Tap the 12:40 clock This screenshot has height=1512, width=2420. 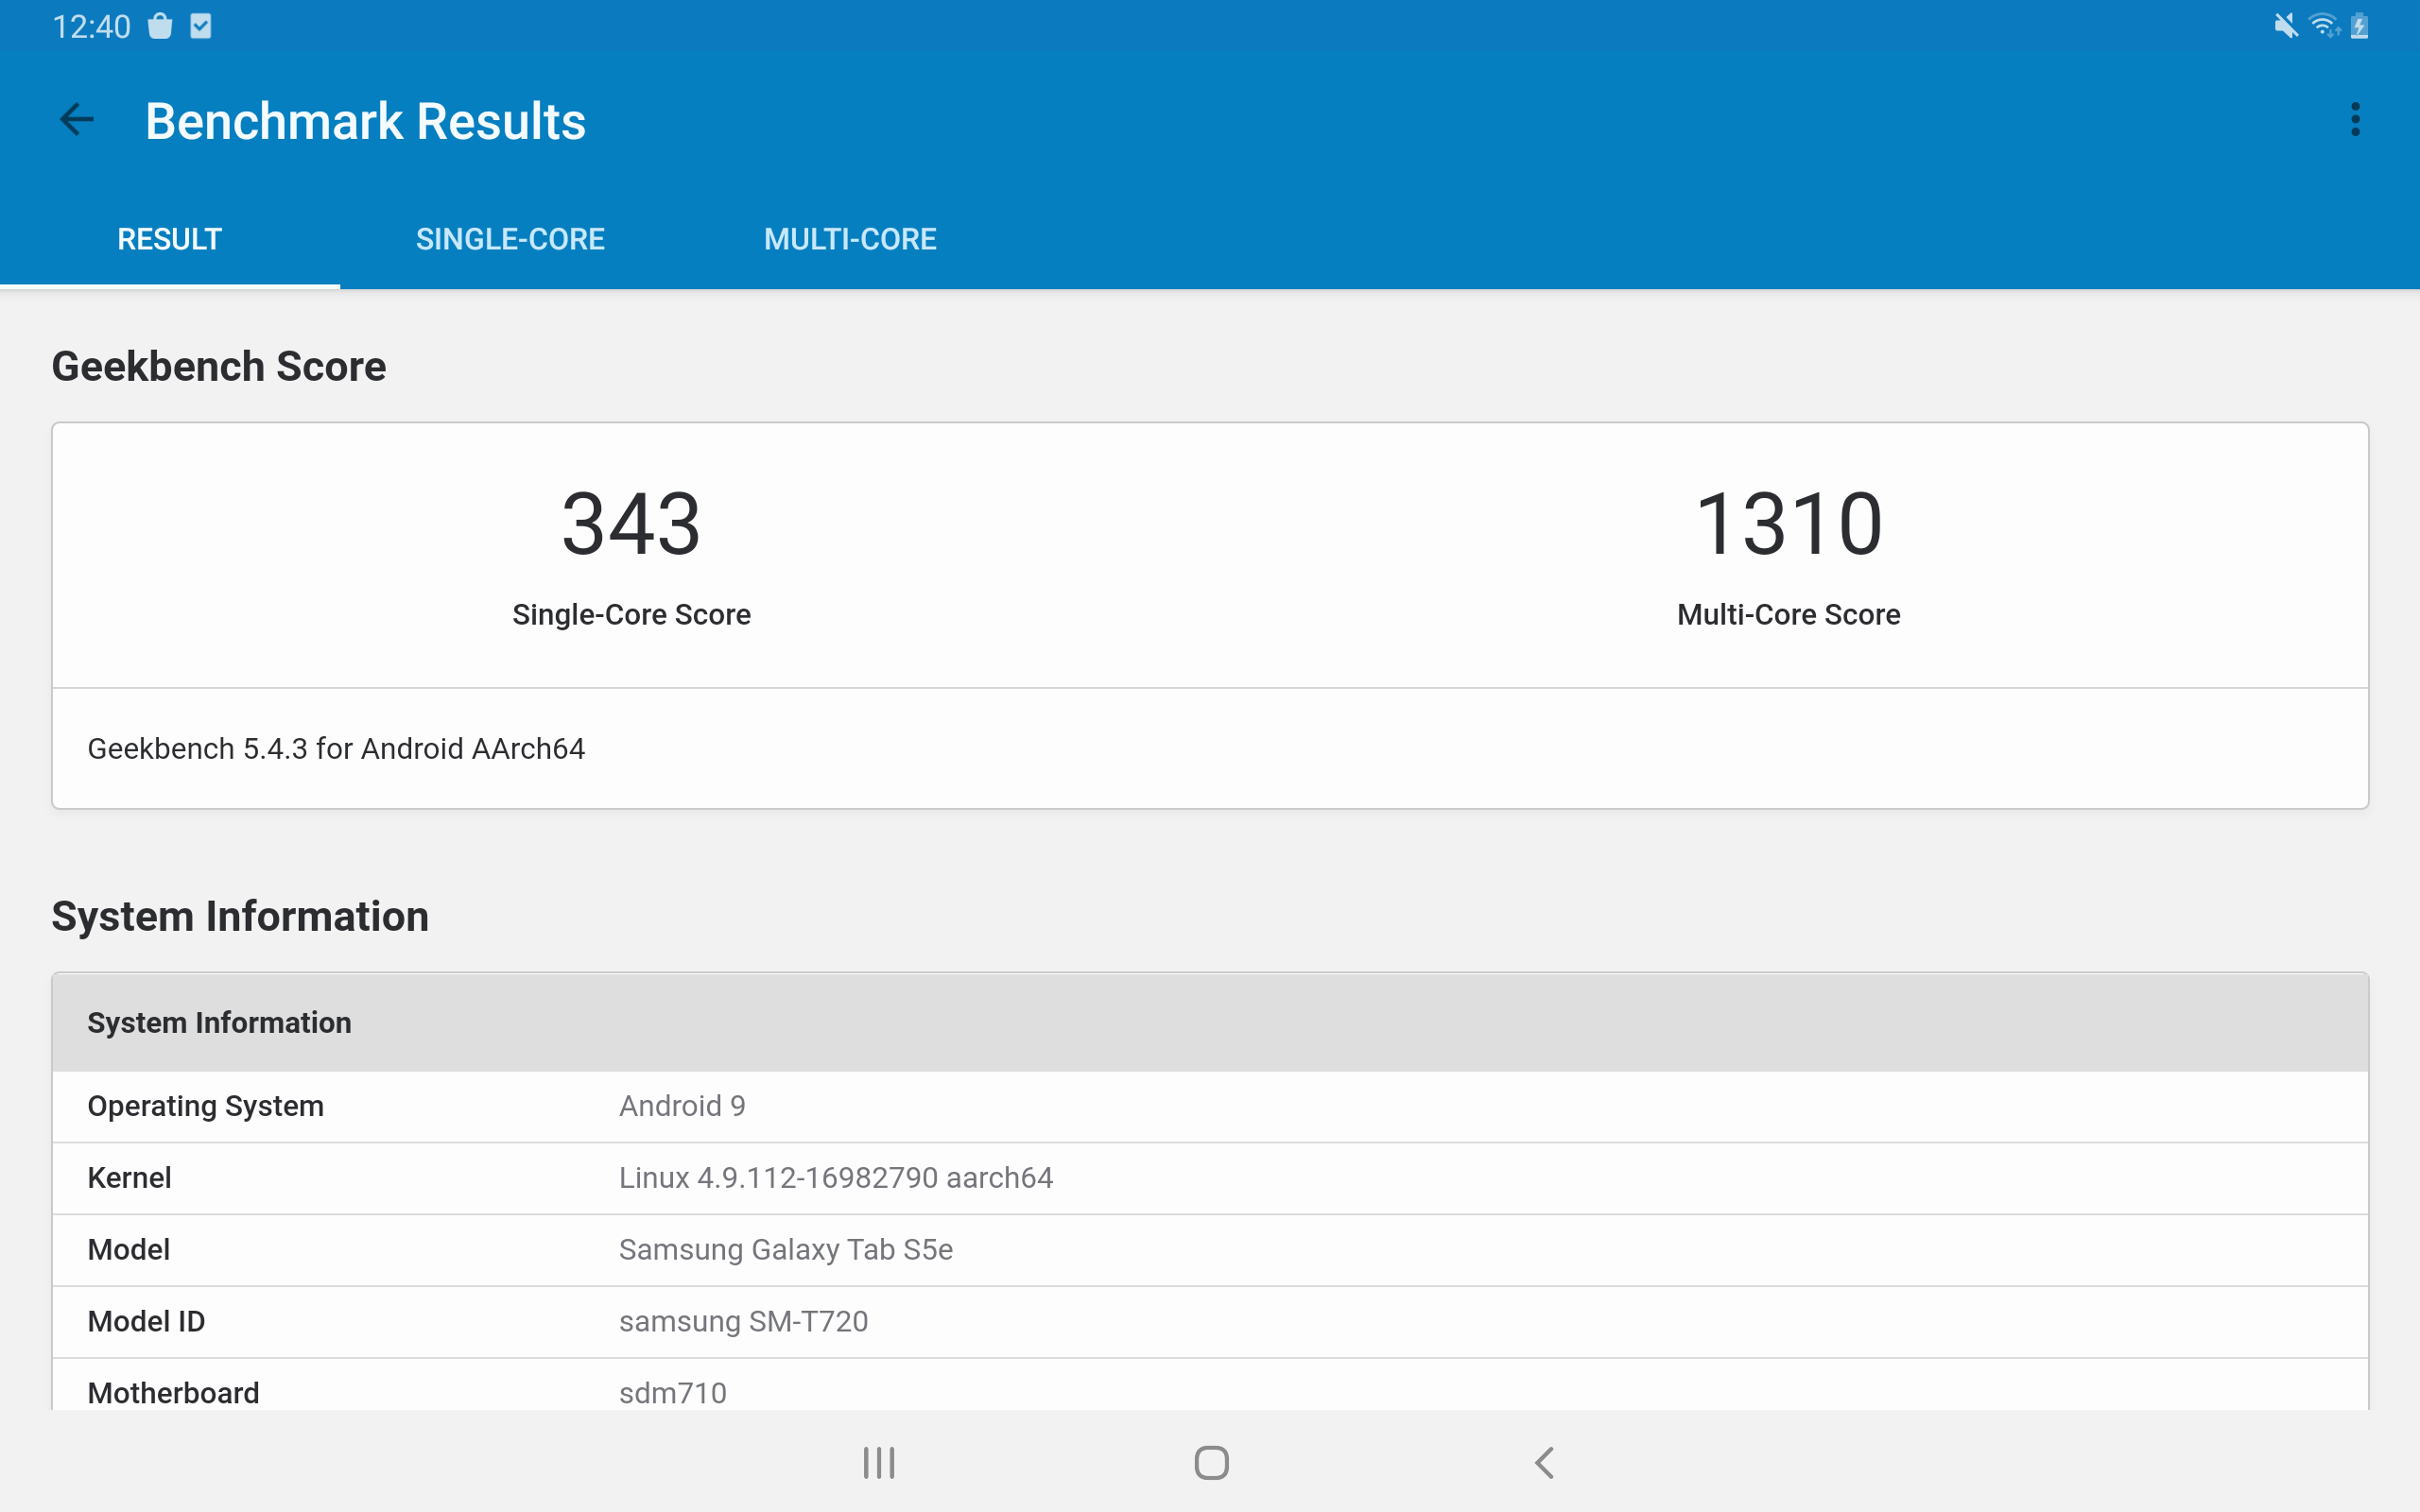tap(91, 27)
